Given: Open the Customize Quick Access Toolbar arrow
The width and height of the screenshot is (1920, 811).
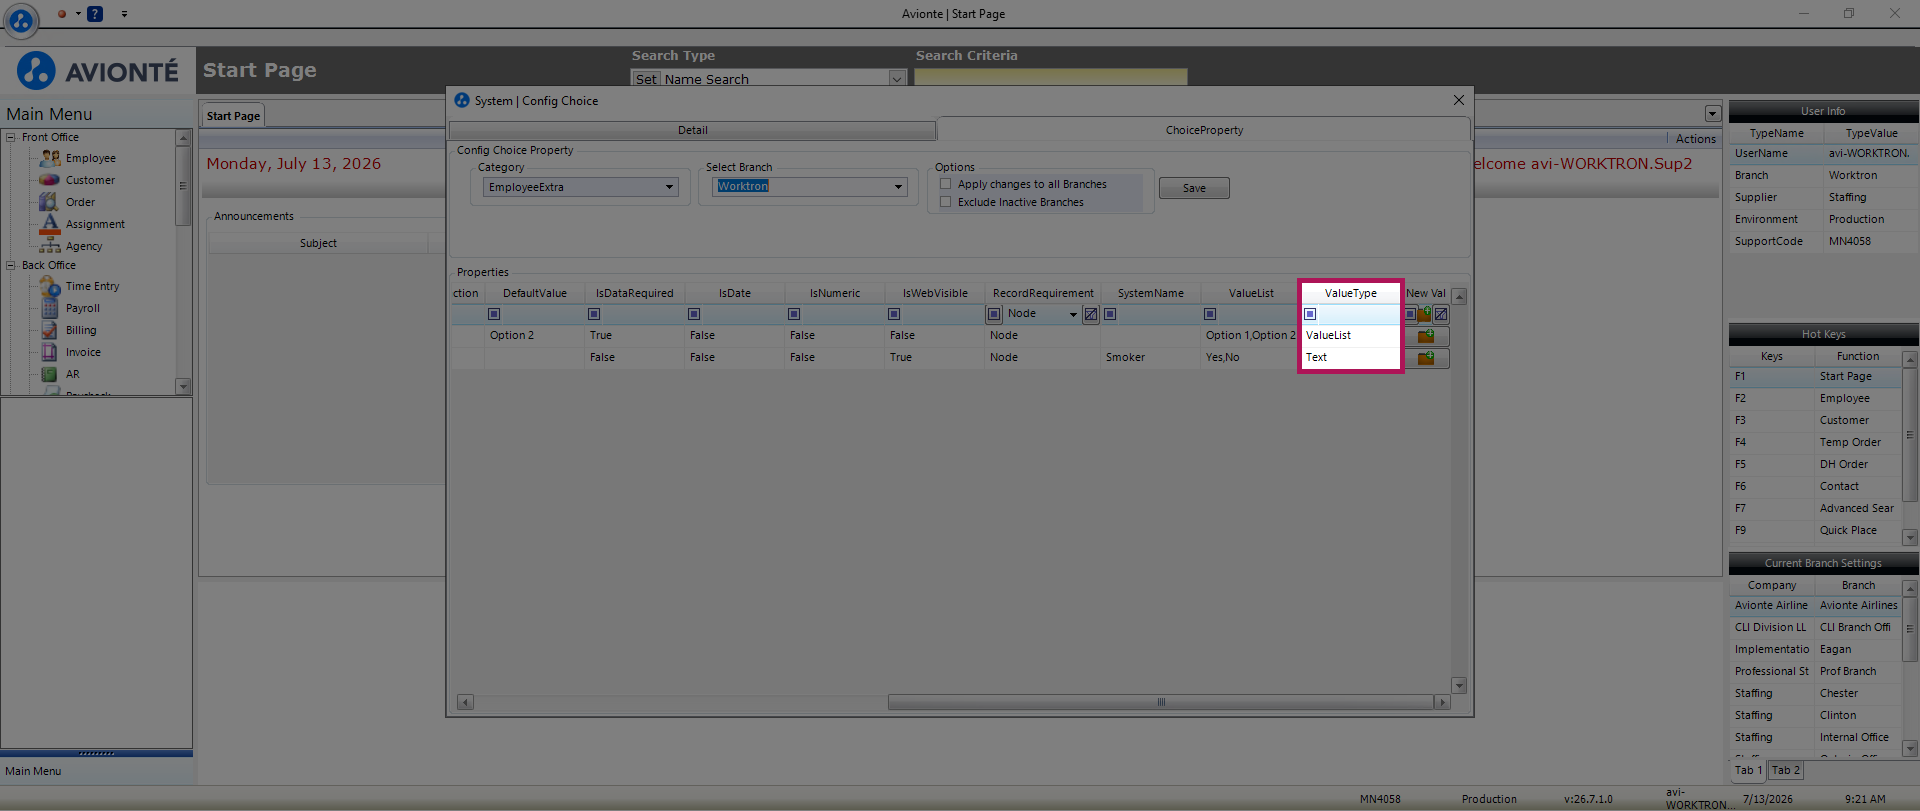Looking at the screenshot, I should point(124,14).
